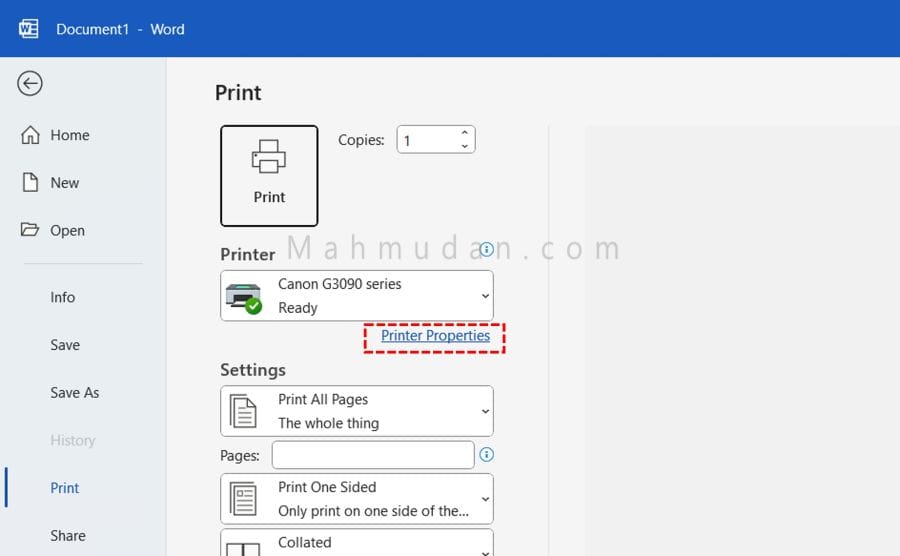
Task: Decrease the Copies count with down arrow
Action: pyautogui.click(x=464, y=147)
